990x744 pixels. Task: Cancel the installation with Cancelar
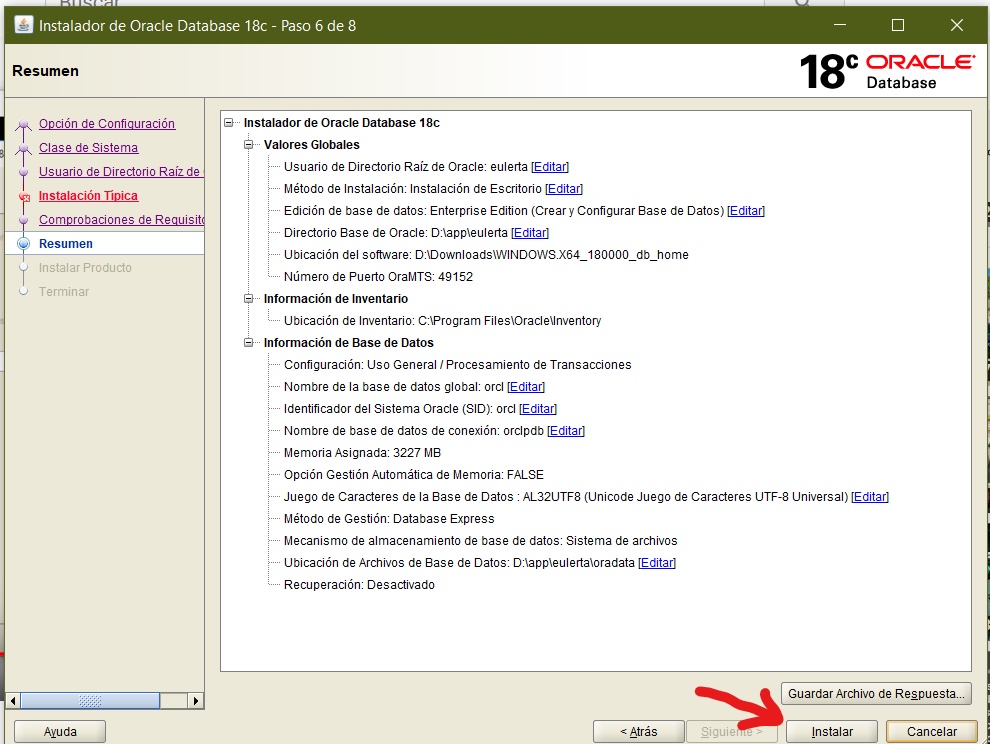tap(931, 731)
